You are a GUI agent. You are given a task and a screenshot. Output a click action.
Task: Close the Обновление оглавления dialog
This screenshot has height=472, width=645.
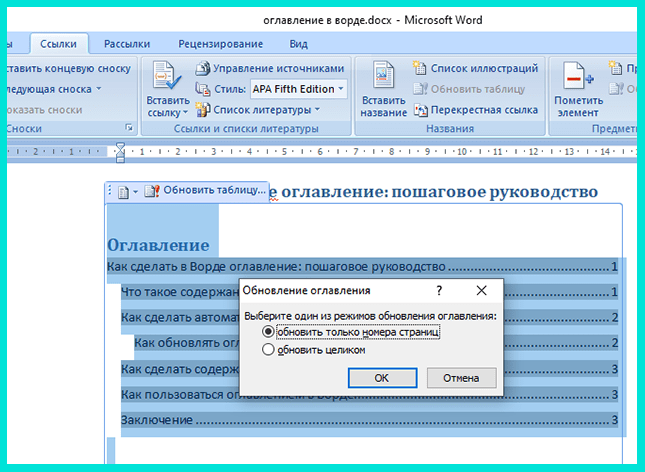(481, 291)
